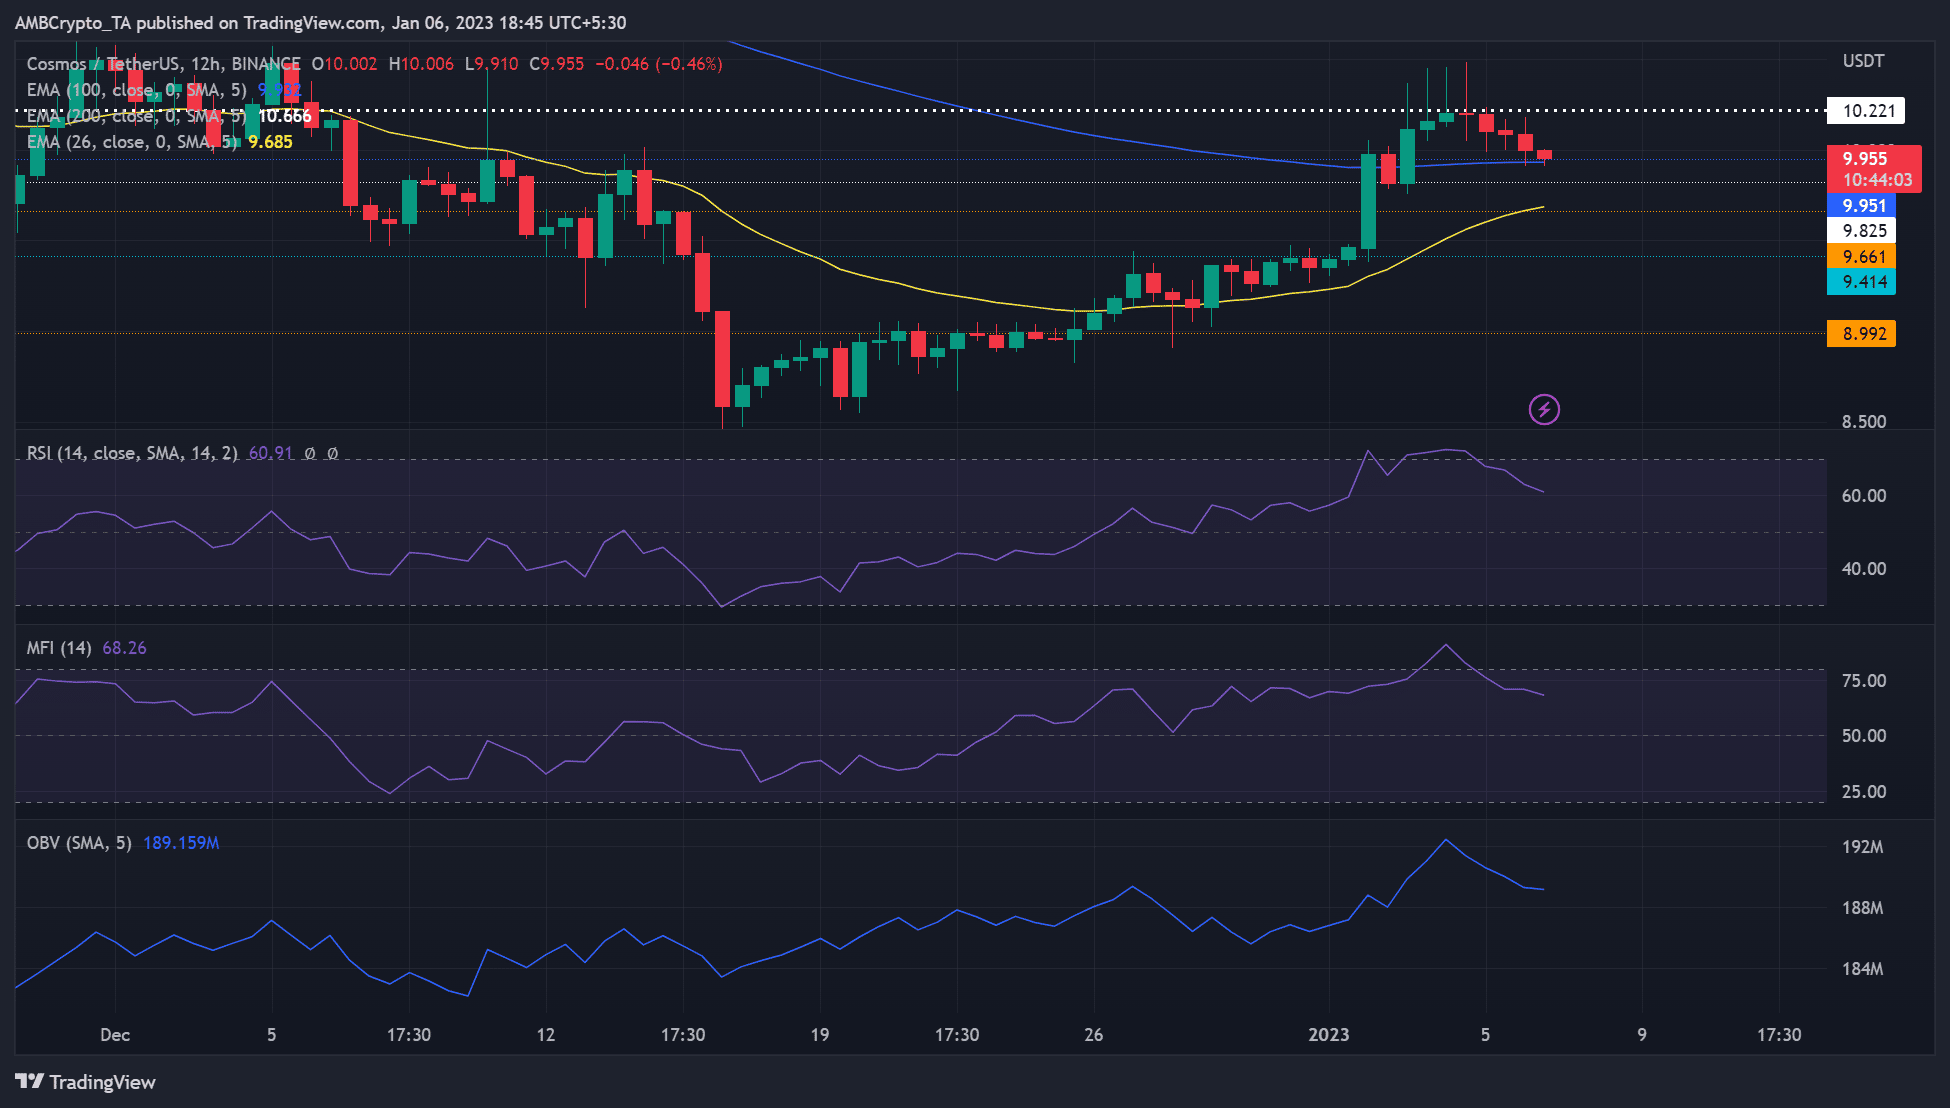Click the purple lightning bolt icon
The width and height of the screenshot is (1950, 1108).
1544,409
